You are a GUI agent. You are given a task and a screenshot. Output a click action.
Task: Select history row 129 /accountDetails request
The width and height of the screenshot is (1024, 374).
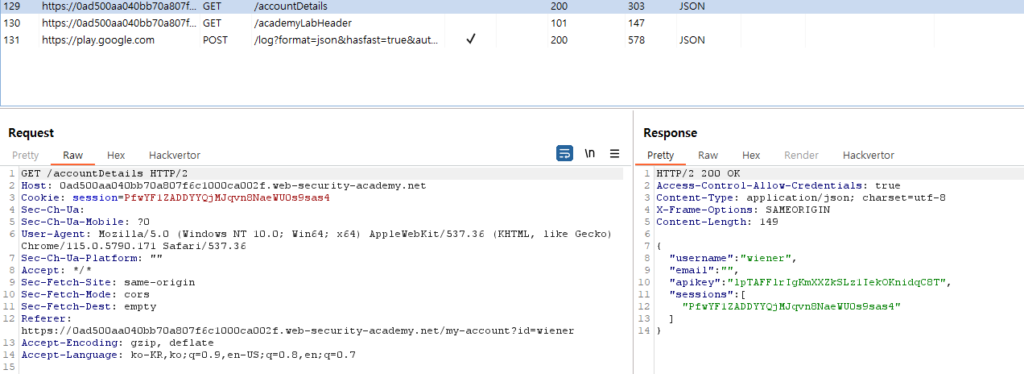coord(512,7)
